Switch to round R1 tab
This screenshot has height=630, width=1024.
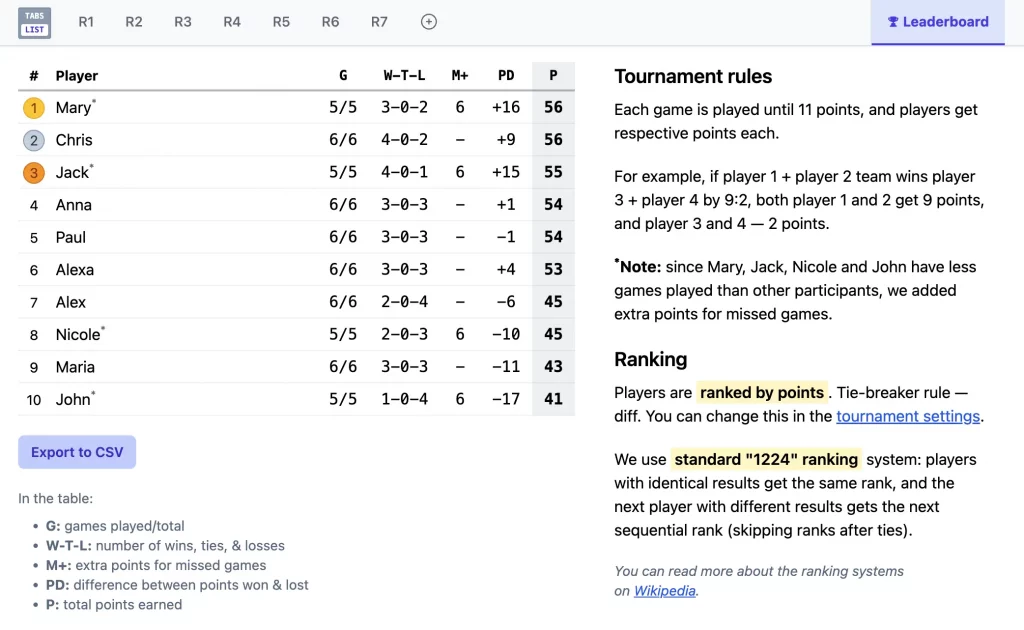[x=86, y=22]
